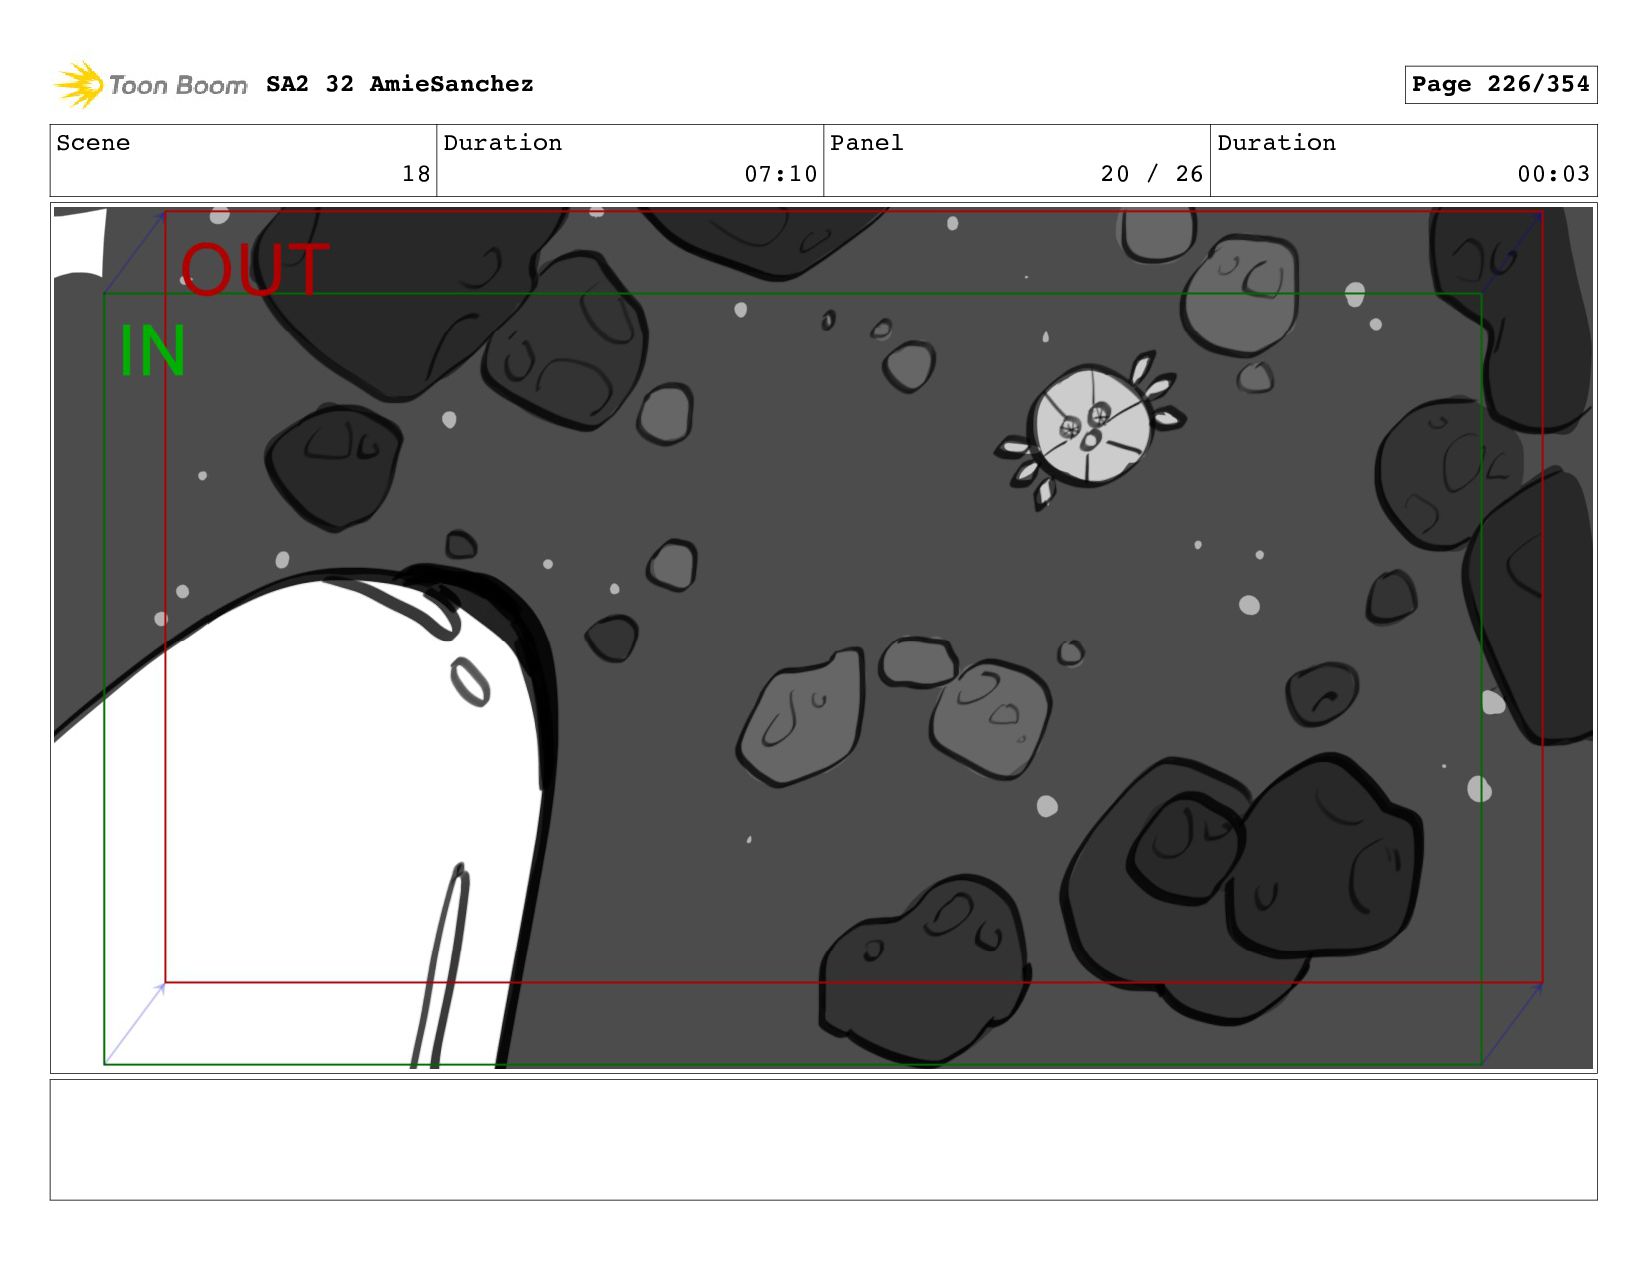Click the empty notes box below the panel
The image size is (1650, 1275).
[x=823, y=1139]
